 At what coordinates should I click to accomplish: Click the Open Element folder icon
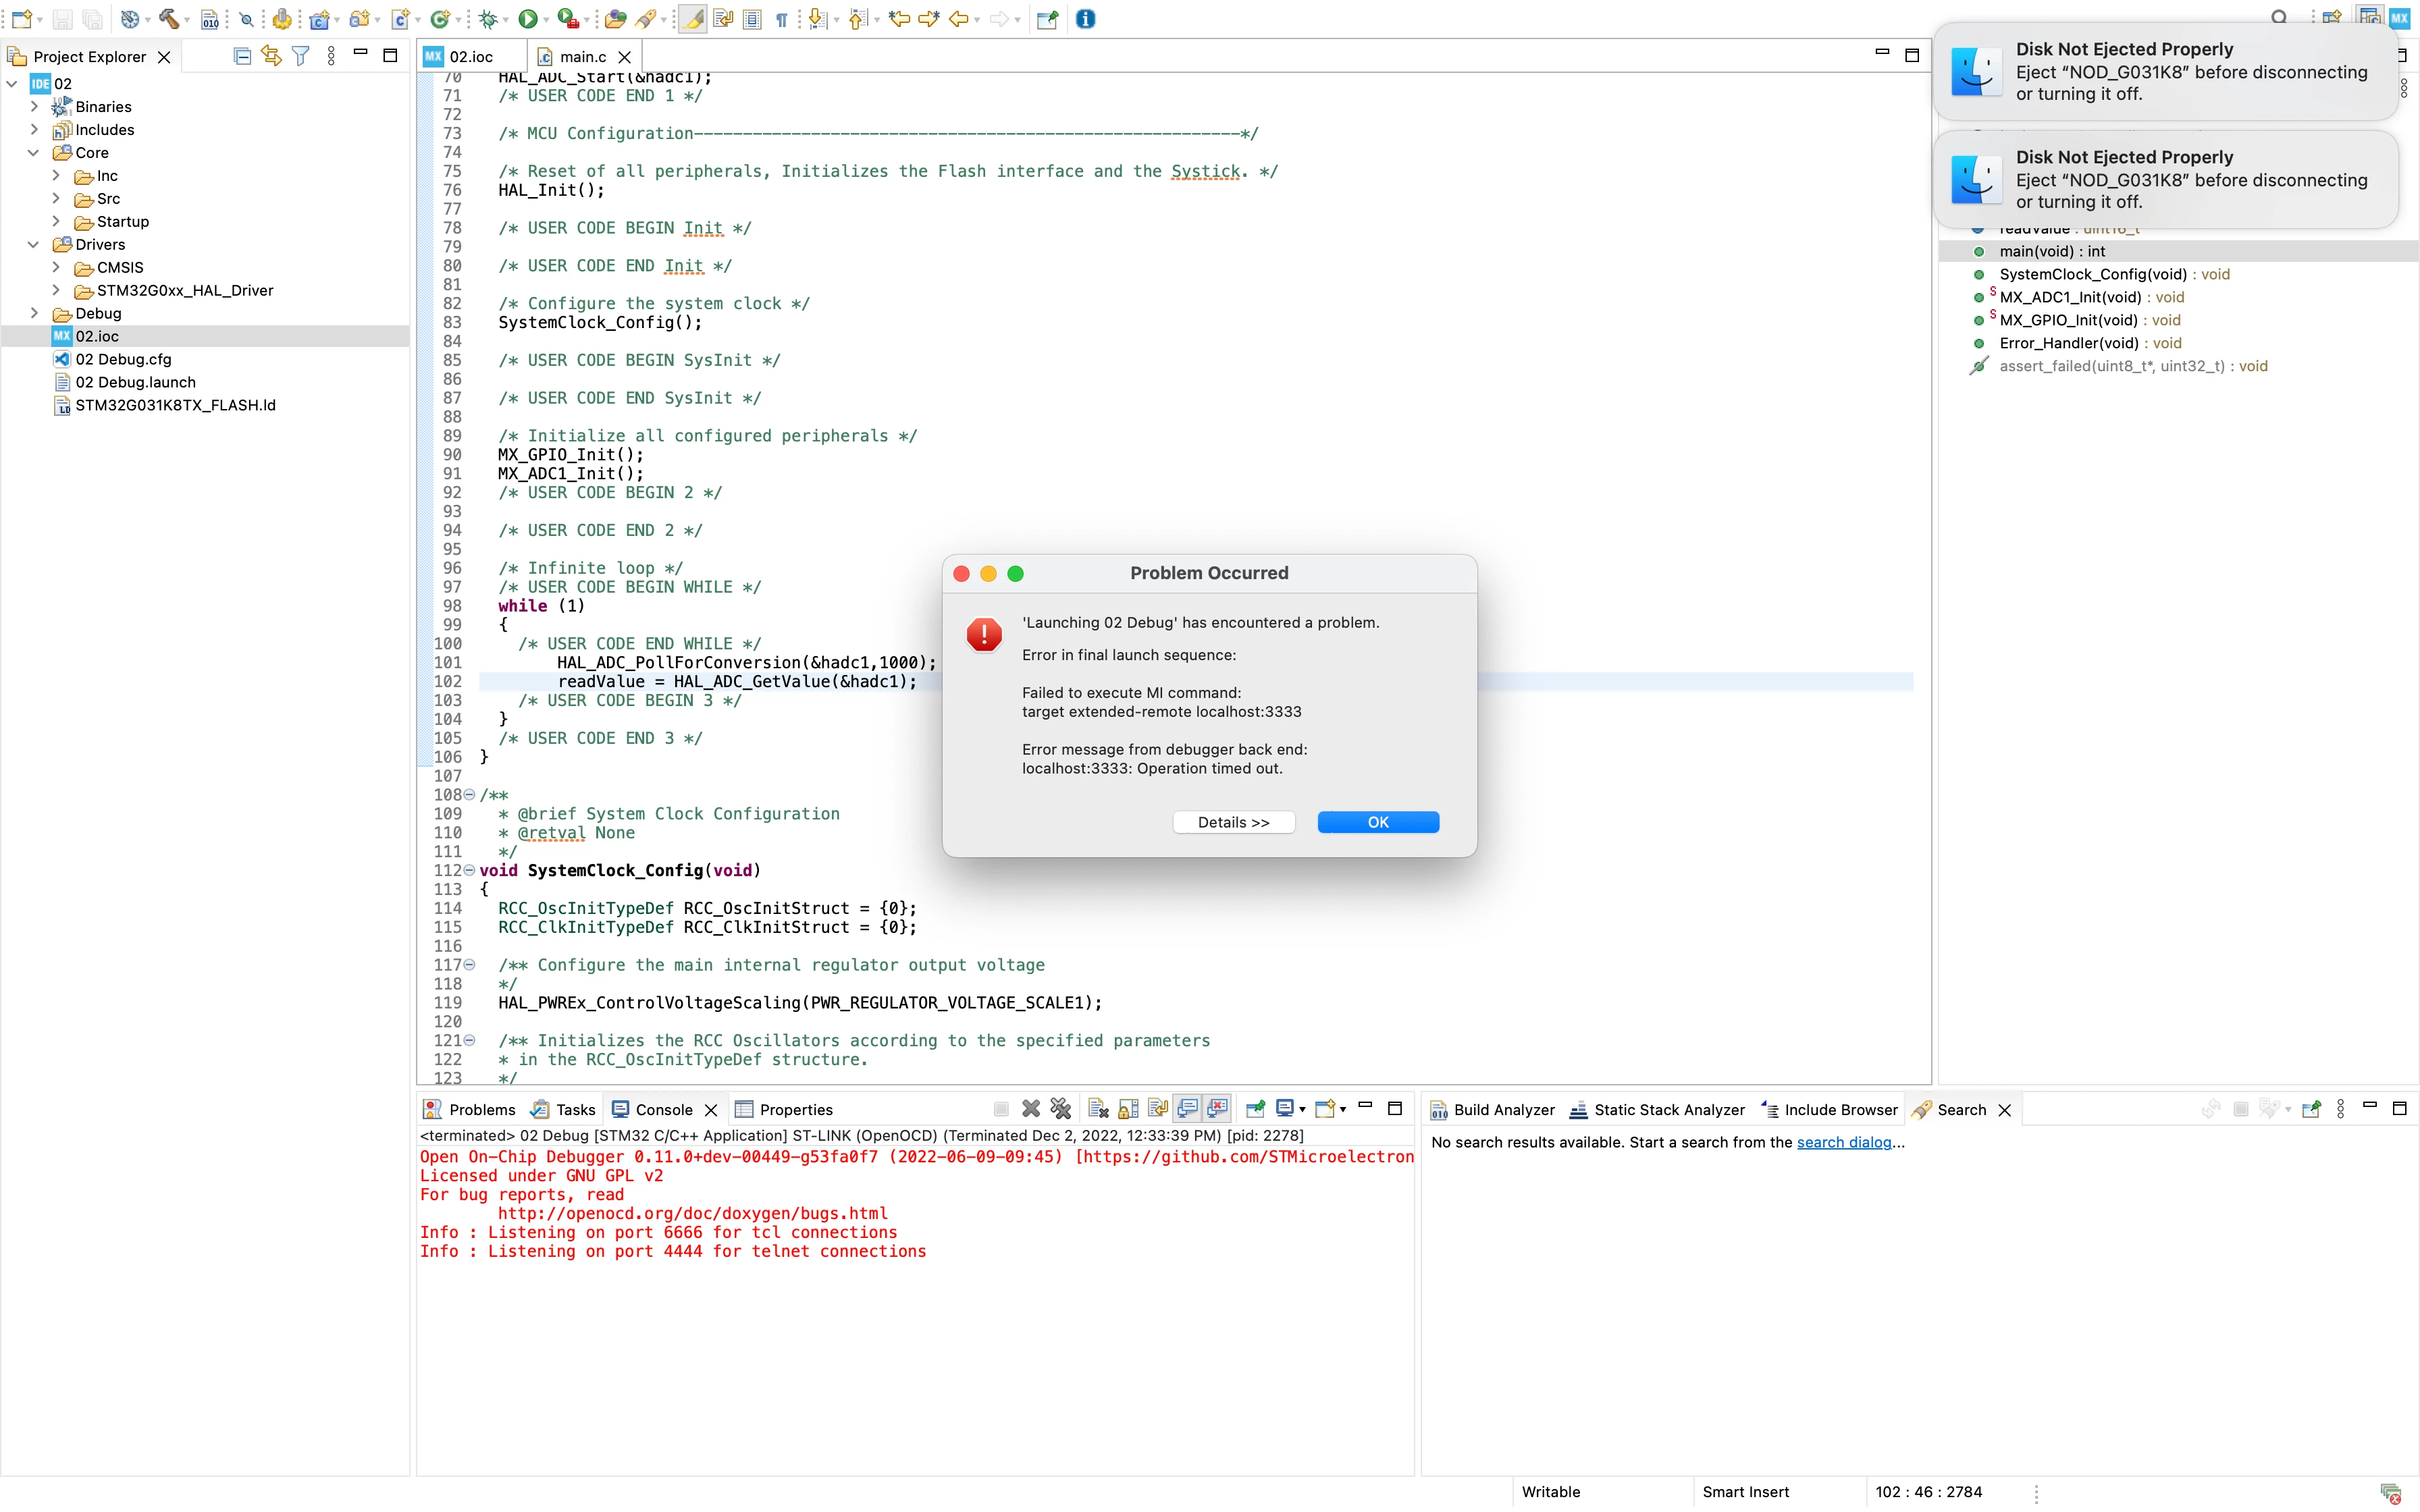point(616,18)
